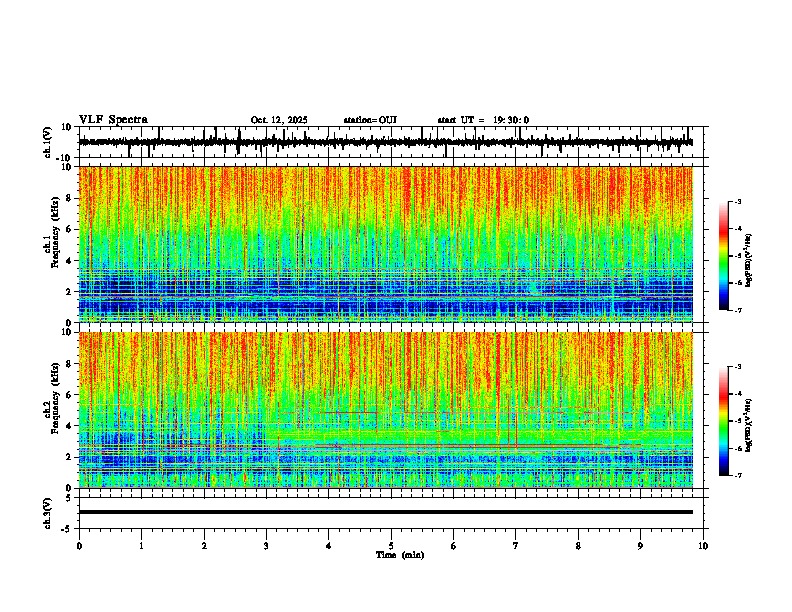792x612 pixels.
Task: Click the ch.1 voltage waveform trace
Action: pyautogui.click(x=385, y=142)
